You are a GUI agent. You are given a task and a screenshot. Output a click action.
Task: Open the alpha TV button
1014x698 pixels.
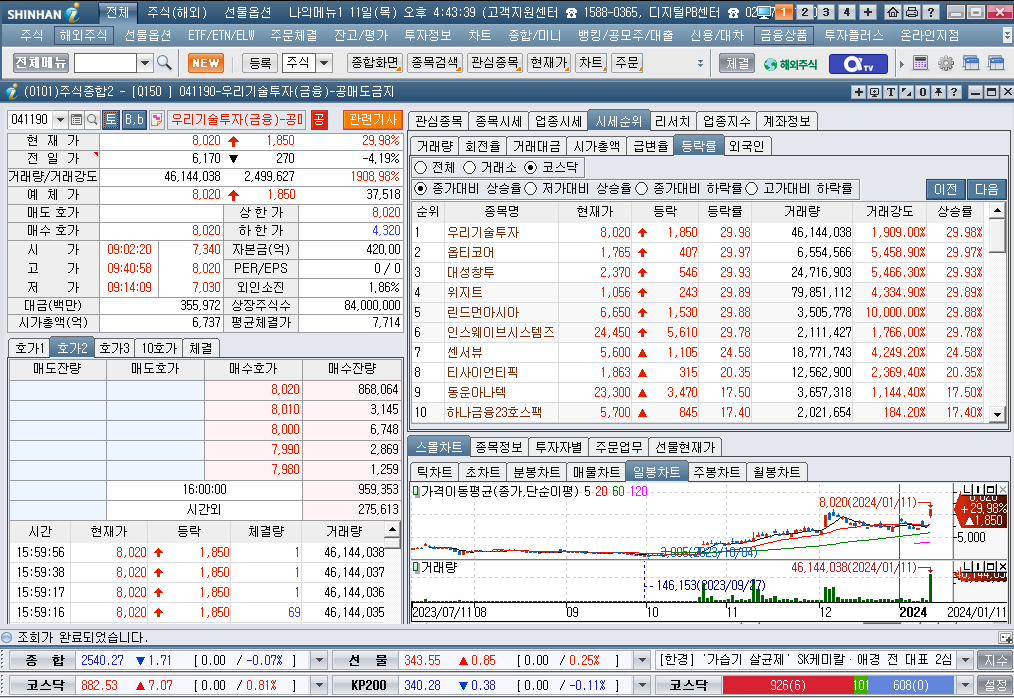click(858, 63)
